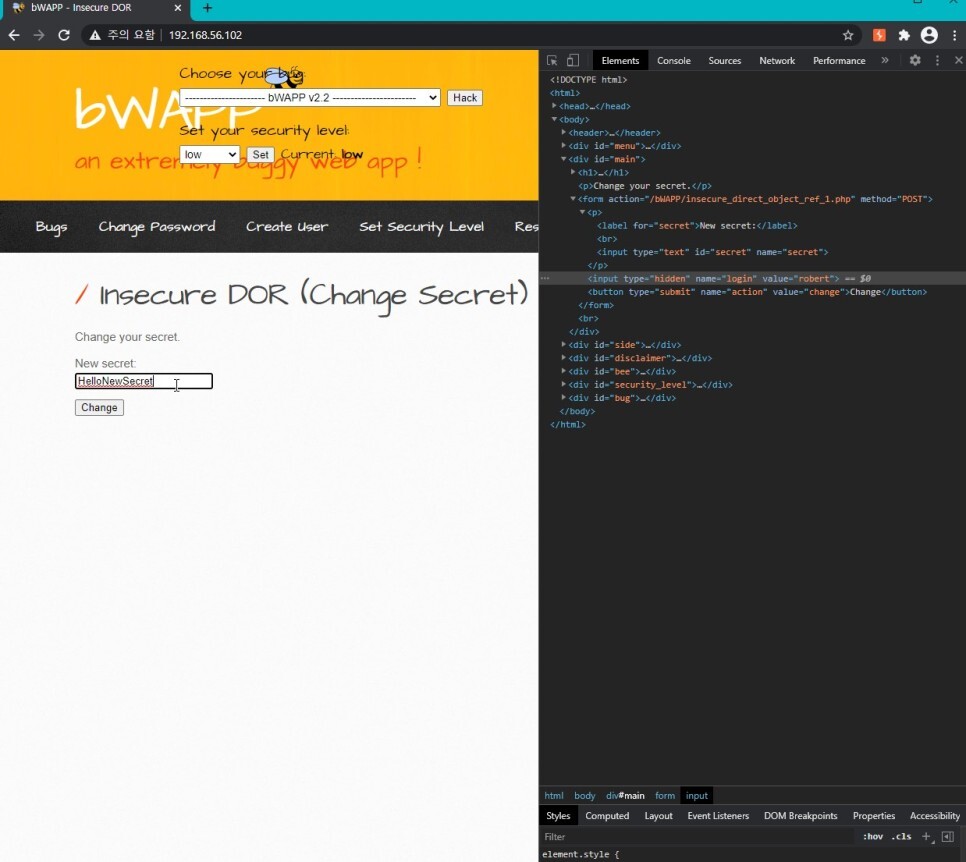The height and width of the screenshot is (862, 966).
Task: Click the Change secret button
Action: [x=99, y=407]
